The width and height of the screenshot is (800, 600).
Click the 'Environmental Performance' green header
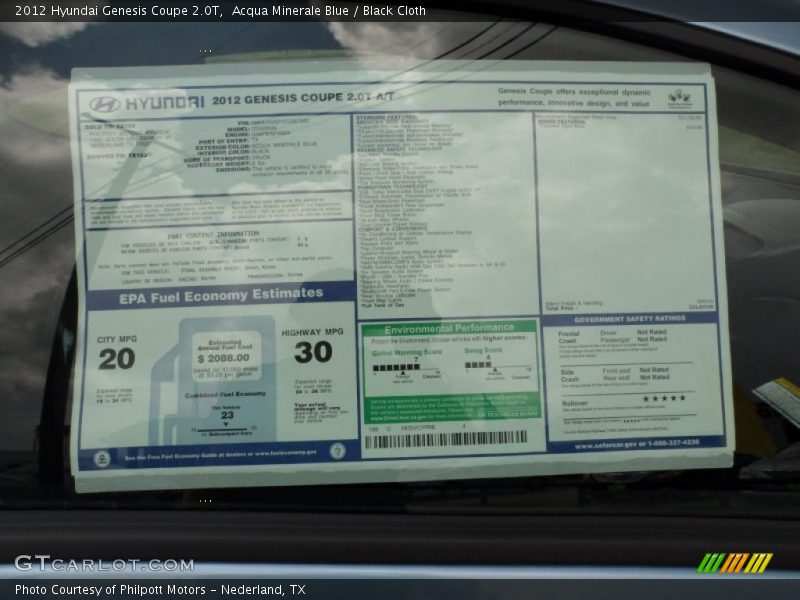click(449, 329)
